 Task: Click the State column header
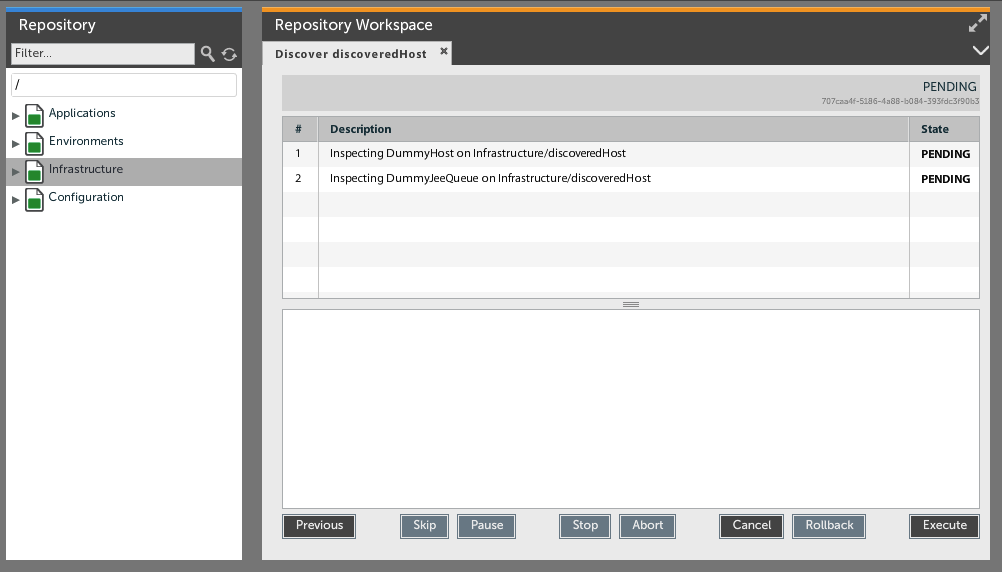(x=935, y=129)
